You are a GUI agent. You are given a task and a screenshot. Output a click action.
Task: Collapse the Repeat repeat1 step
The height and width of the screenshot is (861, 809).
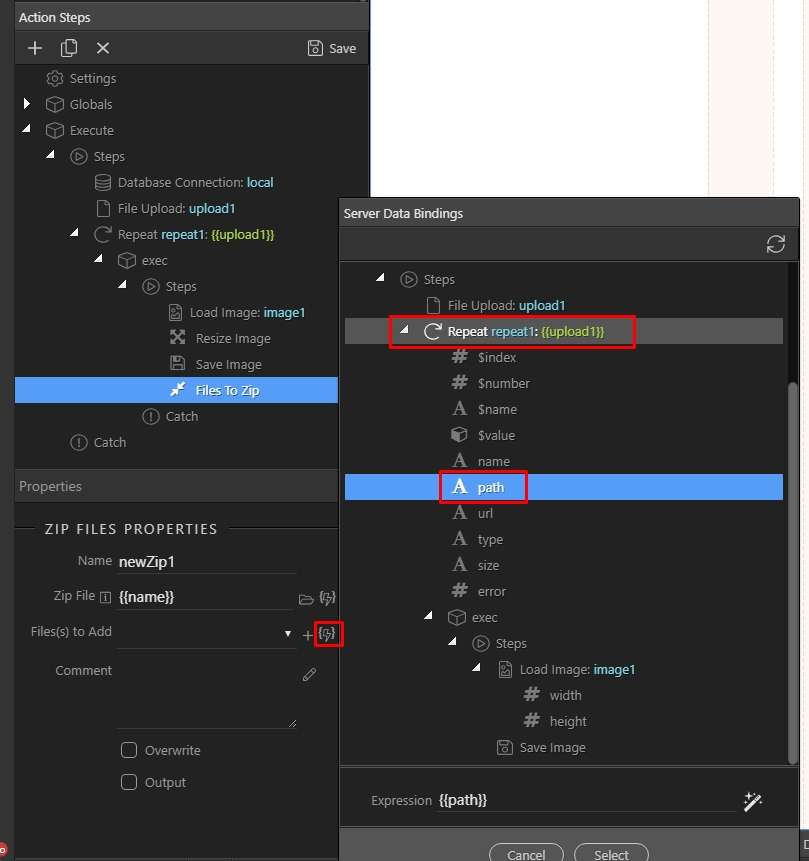tap(73, 234)
